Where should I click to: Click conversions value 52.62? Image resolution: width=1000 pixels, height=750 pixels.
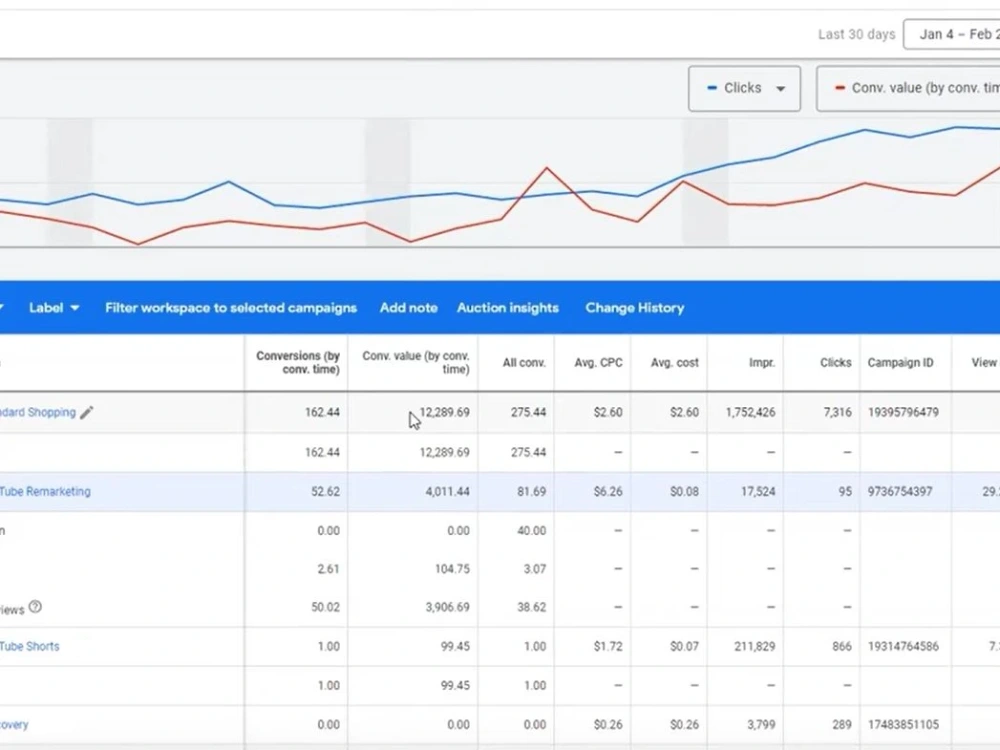(x=325, y=492)
